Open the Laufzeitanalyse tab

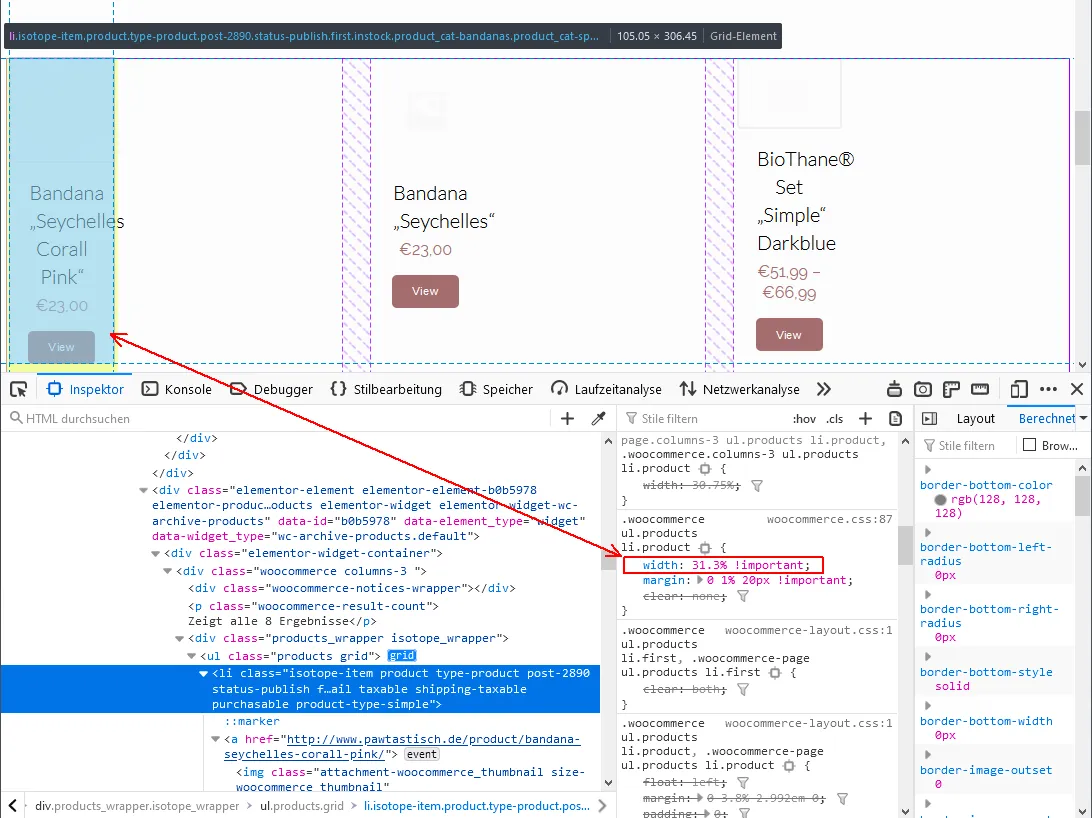pos(606,389)
